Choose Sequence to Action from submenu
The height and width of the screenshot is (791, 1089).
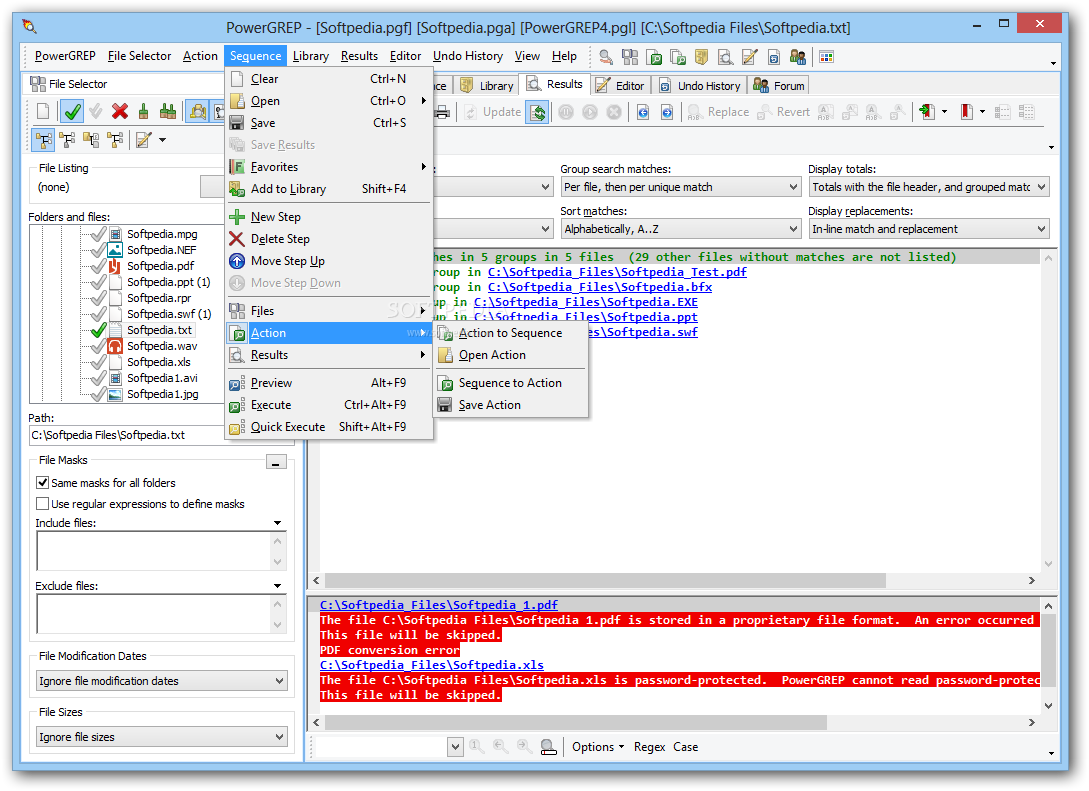510,383
